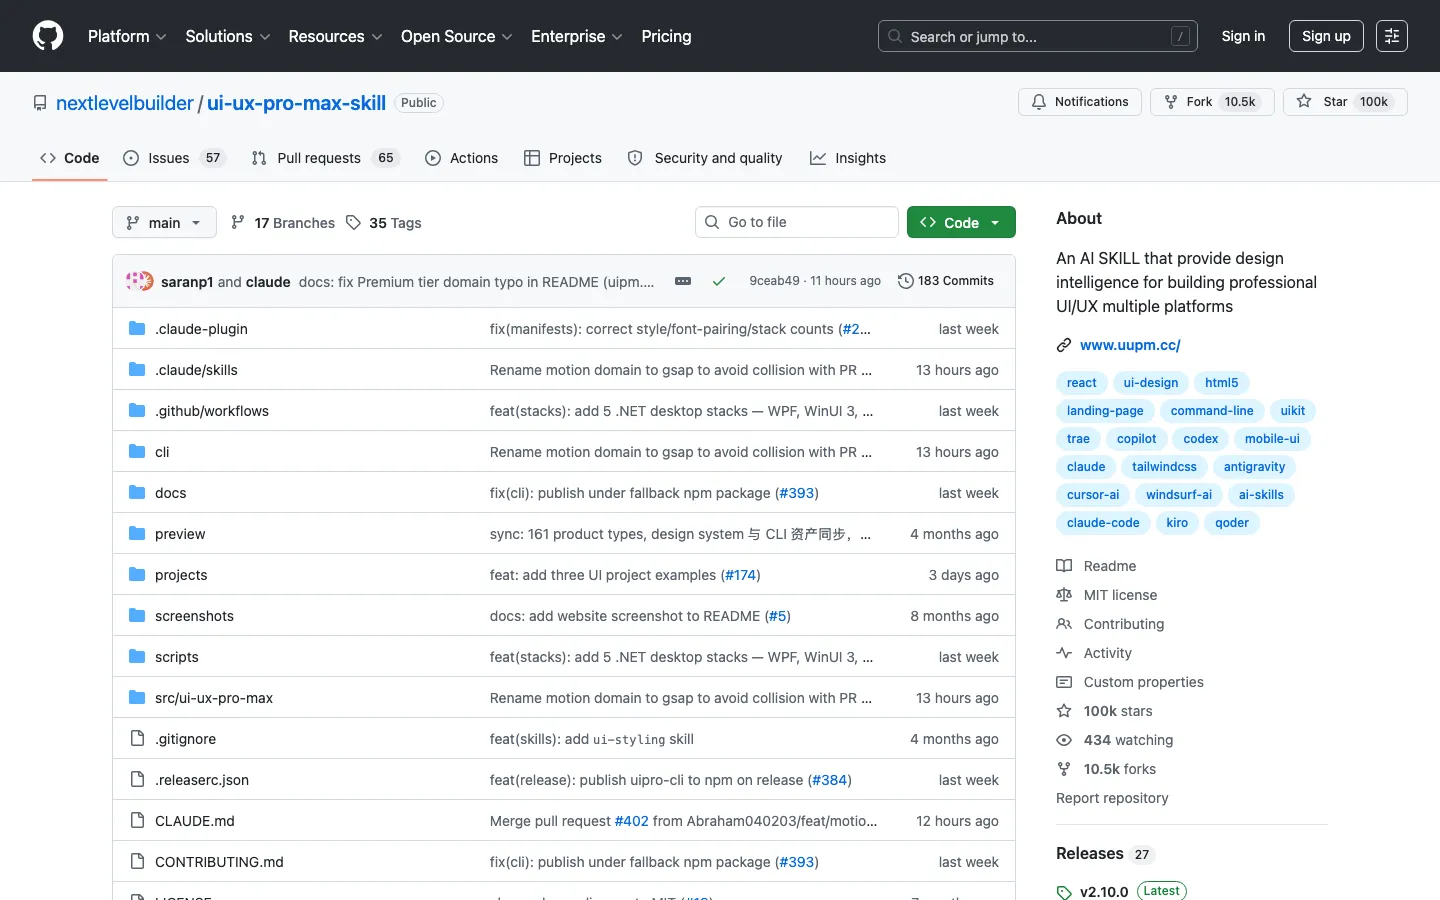The height and width of the screenshot is (900, 1440).
Task: Open the src/ui-ux-pro-max folder
Action: tap(214, 698)
